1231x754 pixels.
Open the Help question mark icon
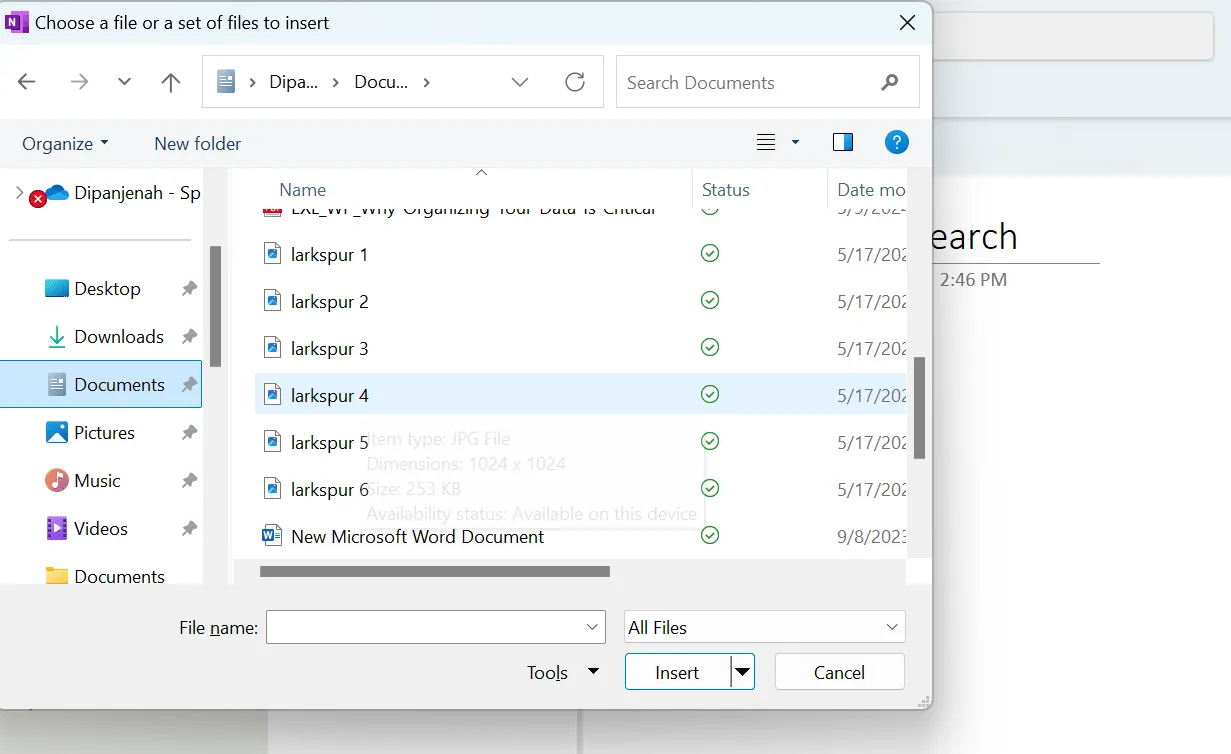click(897, 142)
